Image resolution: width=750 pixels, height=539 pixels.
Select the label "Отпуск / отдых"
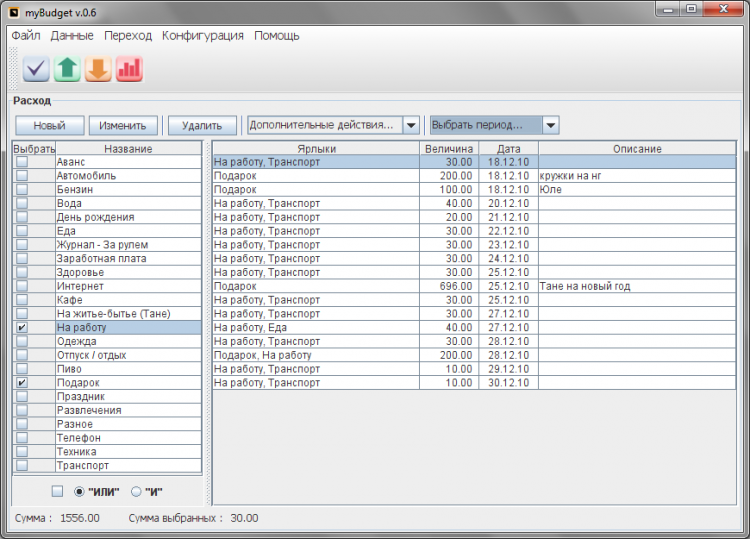128,355
